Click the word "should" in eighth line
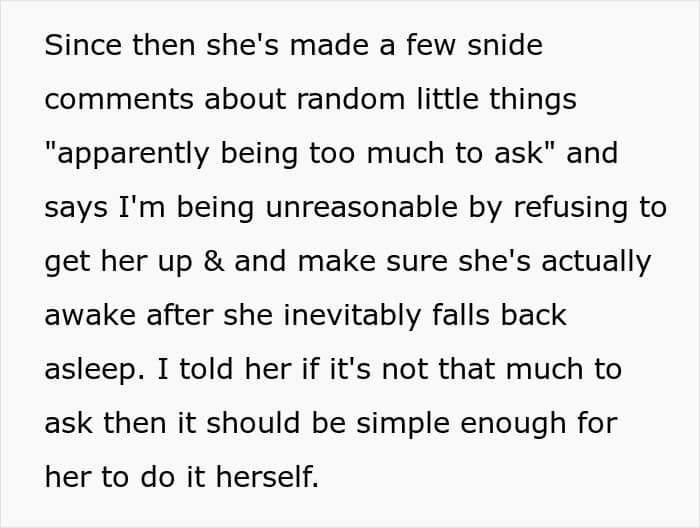 click(x=253, y=423)
